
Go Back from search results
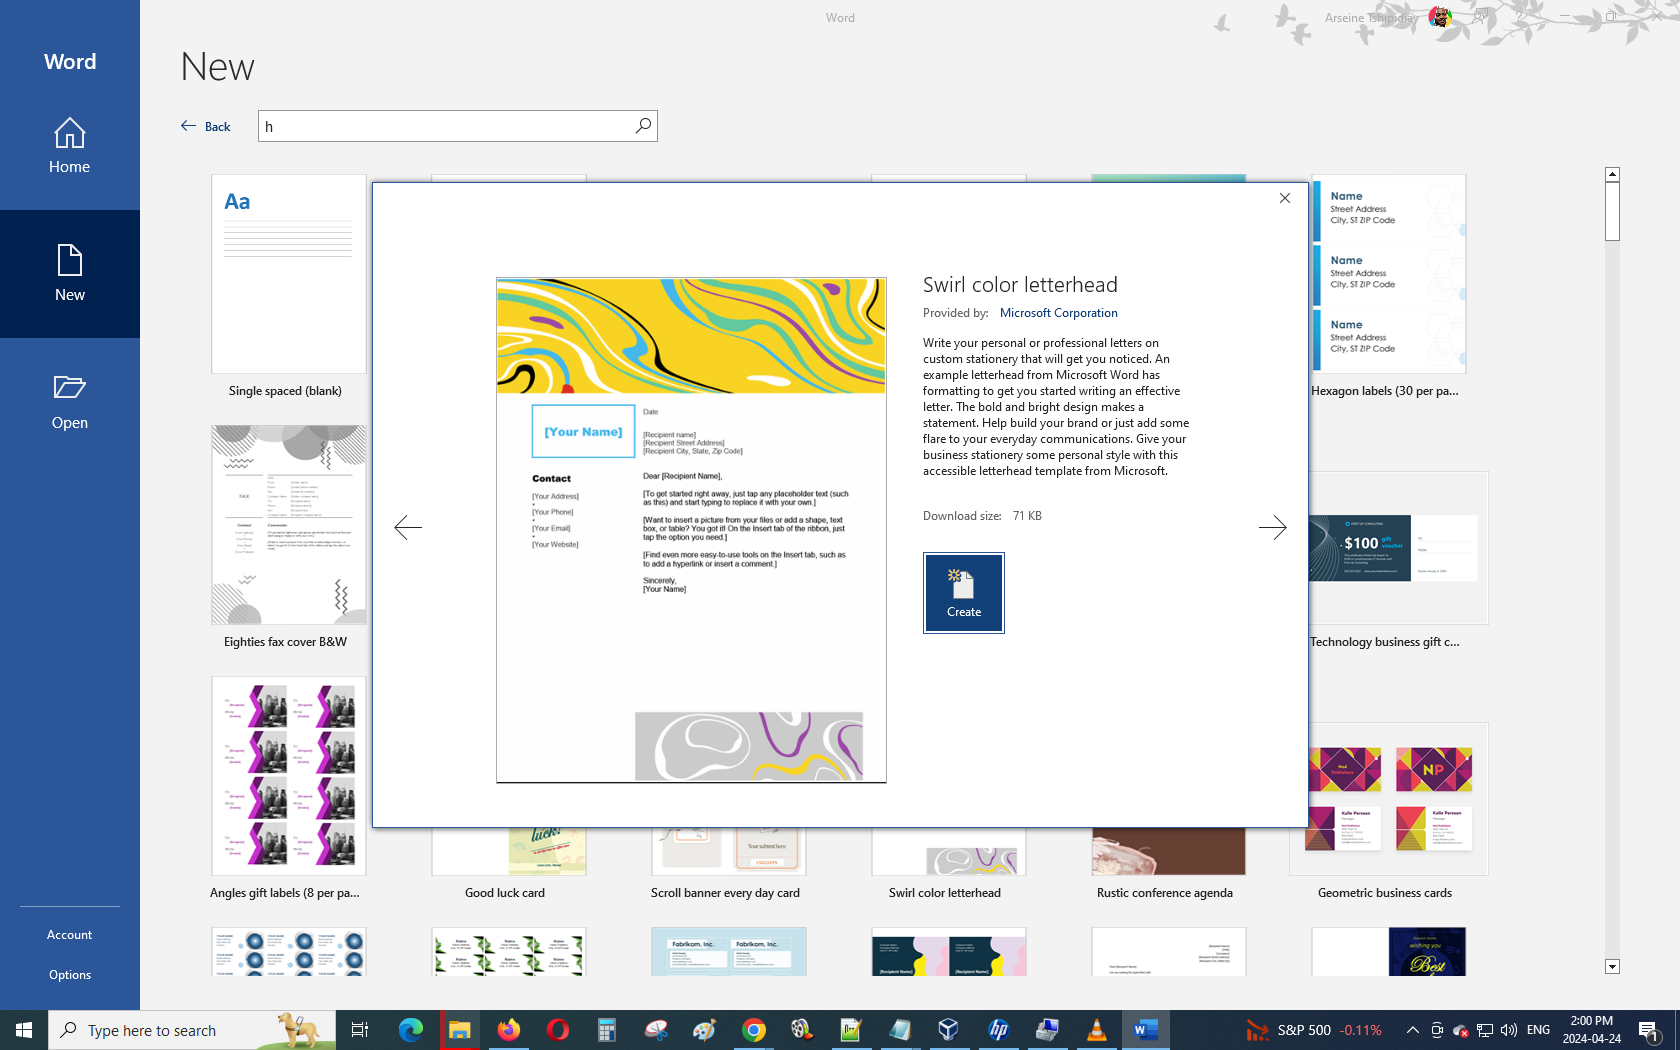[x=206, y=126]
